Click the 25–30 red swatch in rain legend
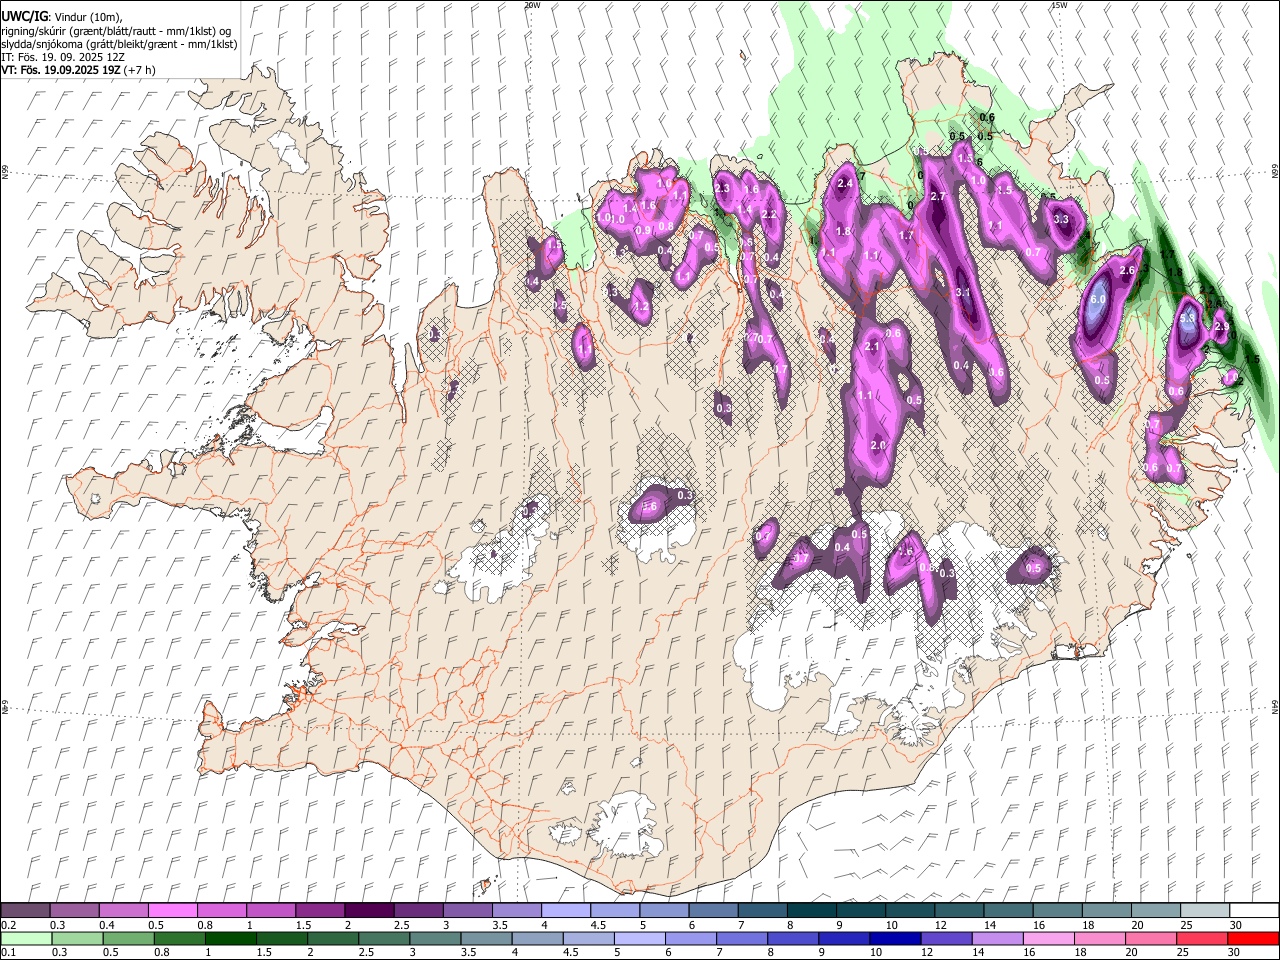The height and width of the screenshot is (960, 1280). (1202, 939)
